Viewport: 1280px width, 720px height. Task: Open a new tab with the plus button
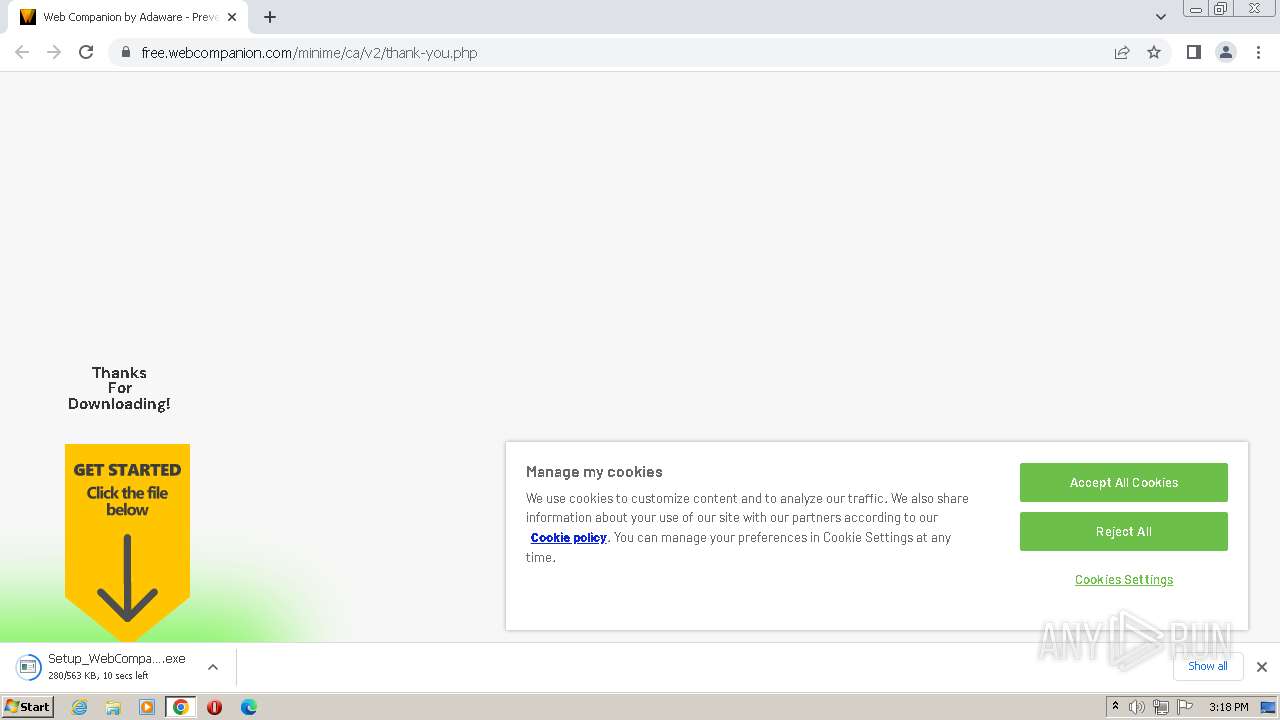270,17
